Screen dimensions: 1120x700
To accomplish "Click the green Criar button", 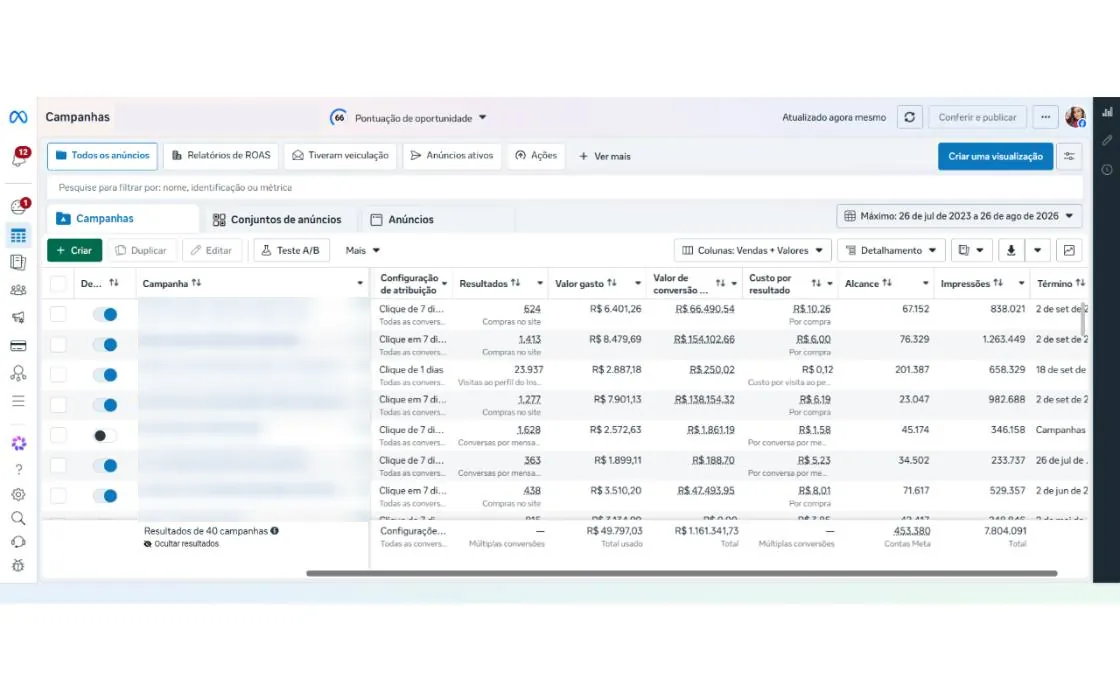I will (x=74, y=250).
